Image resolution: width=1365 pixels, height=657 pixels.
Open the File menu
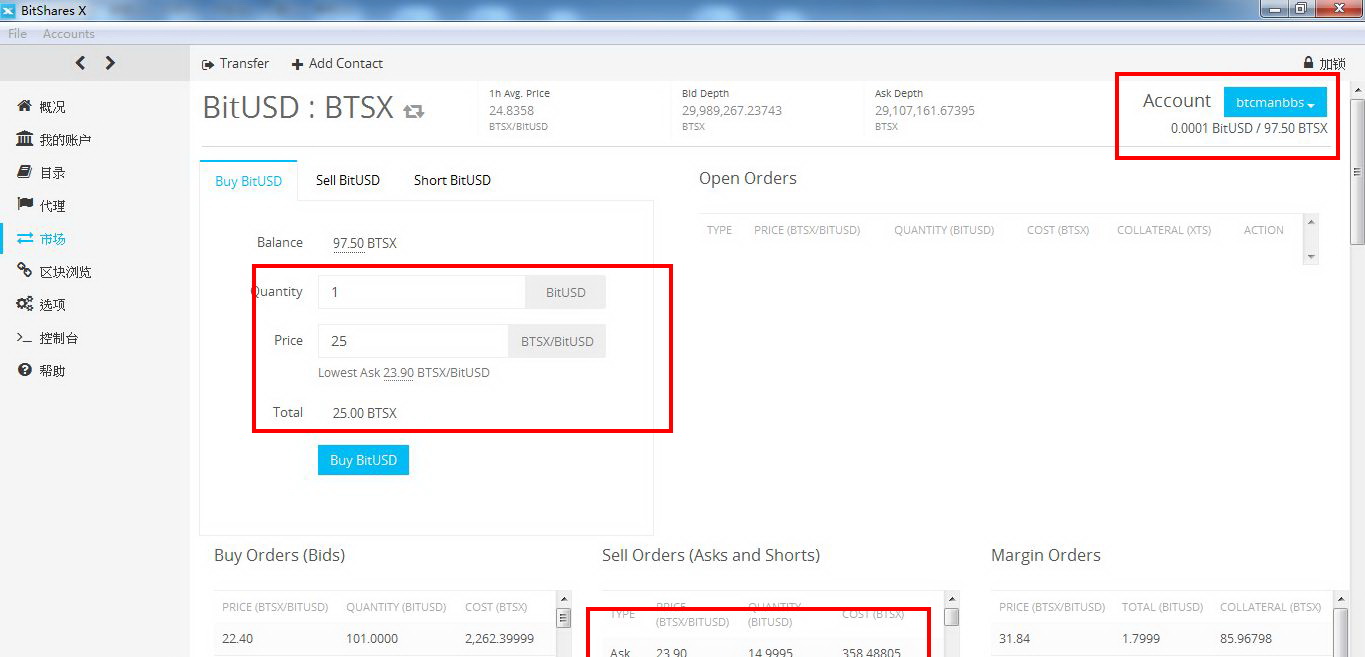pyautogui.click(x=18, y=34)
